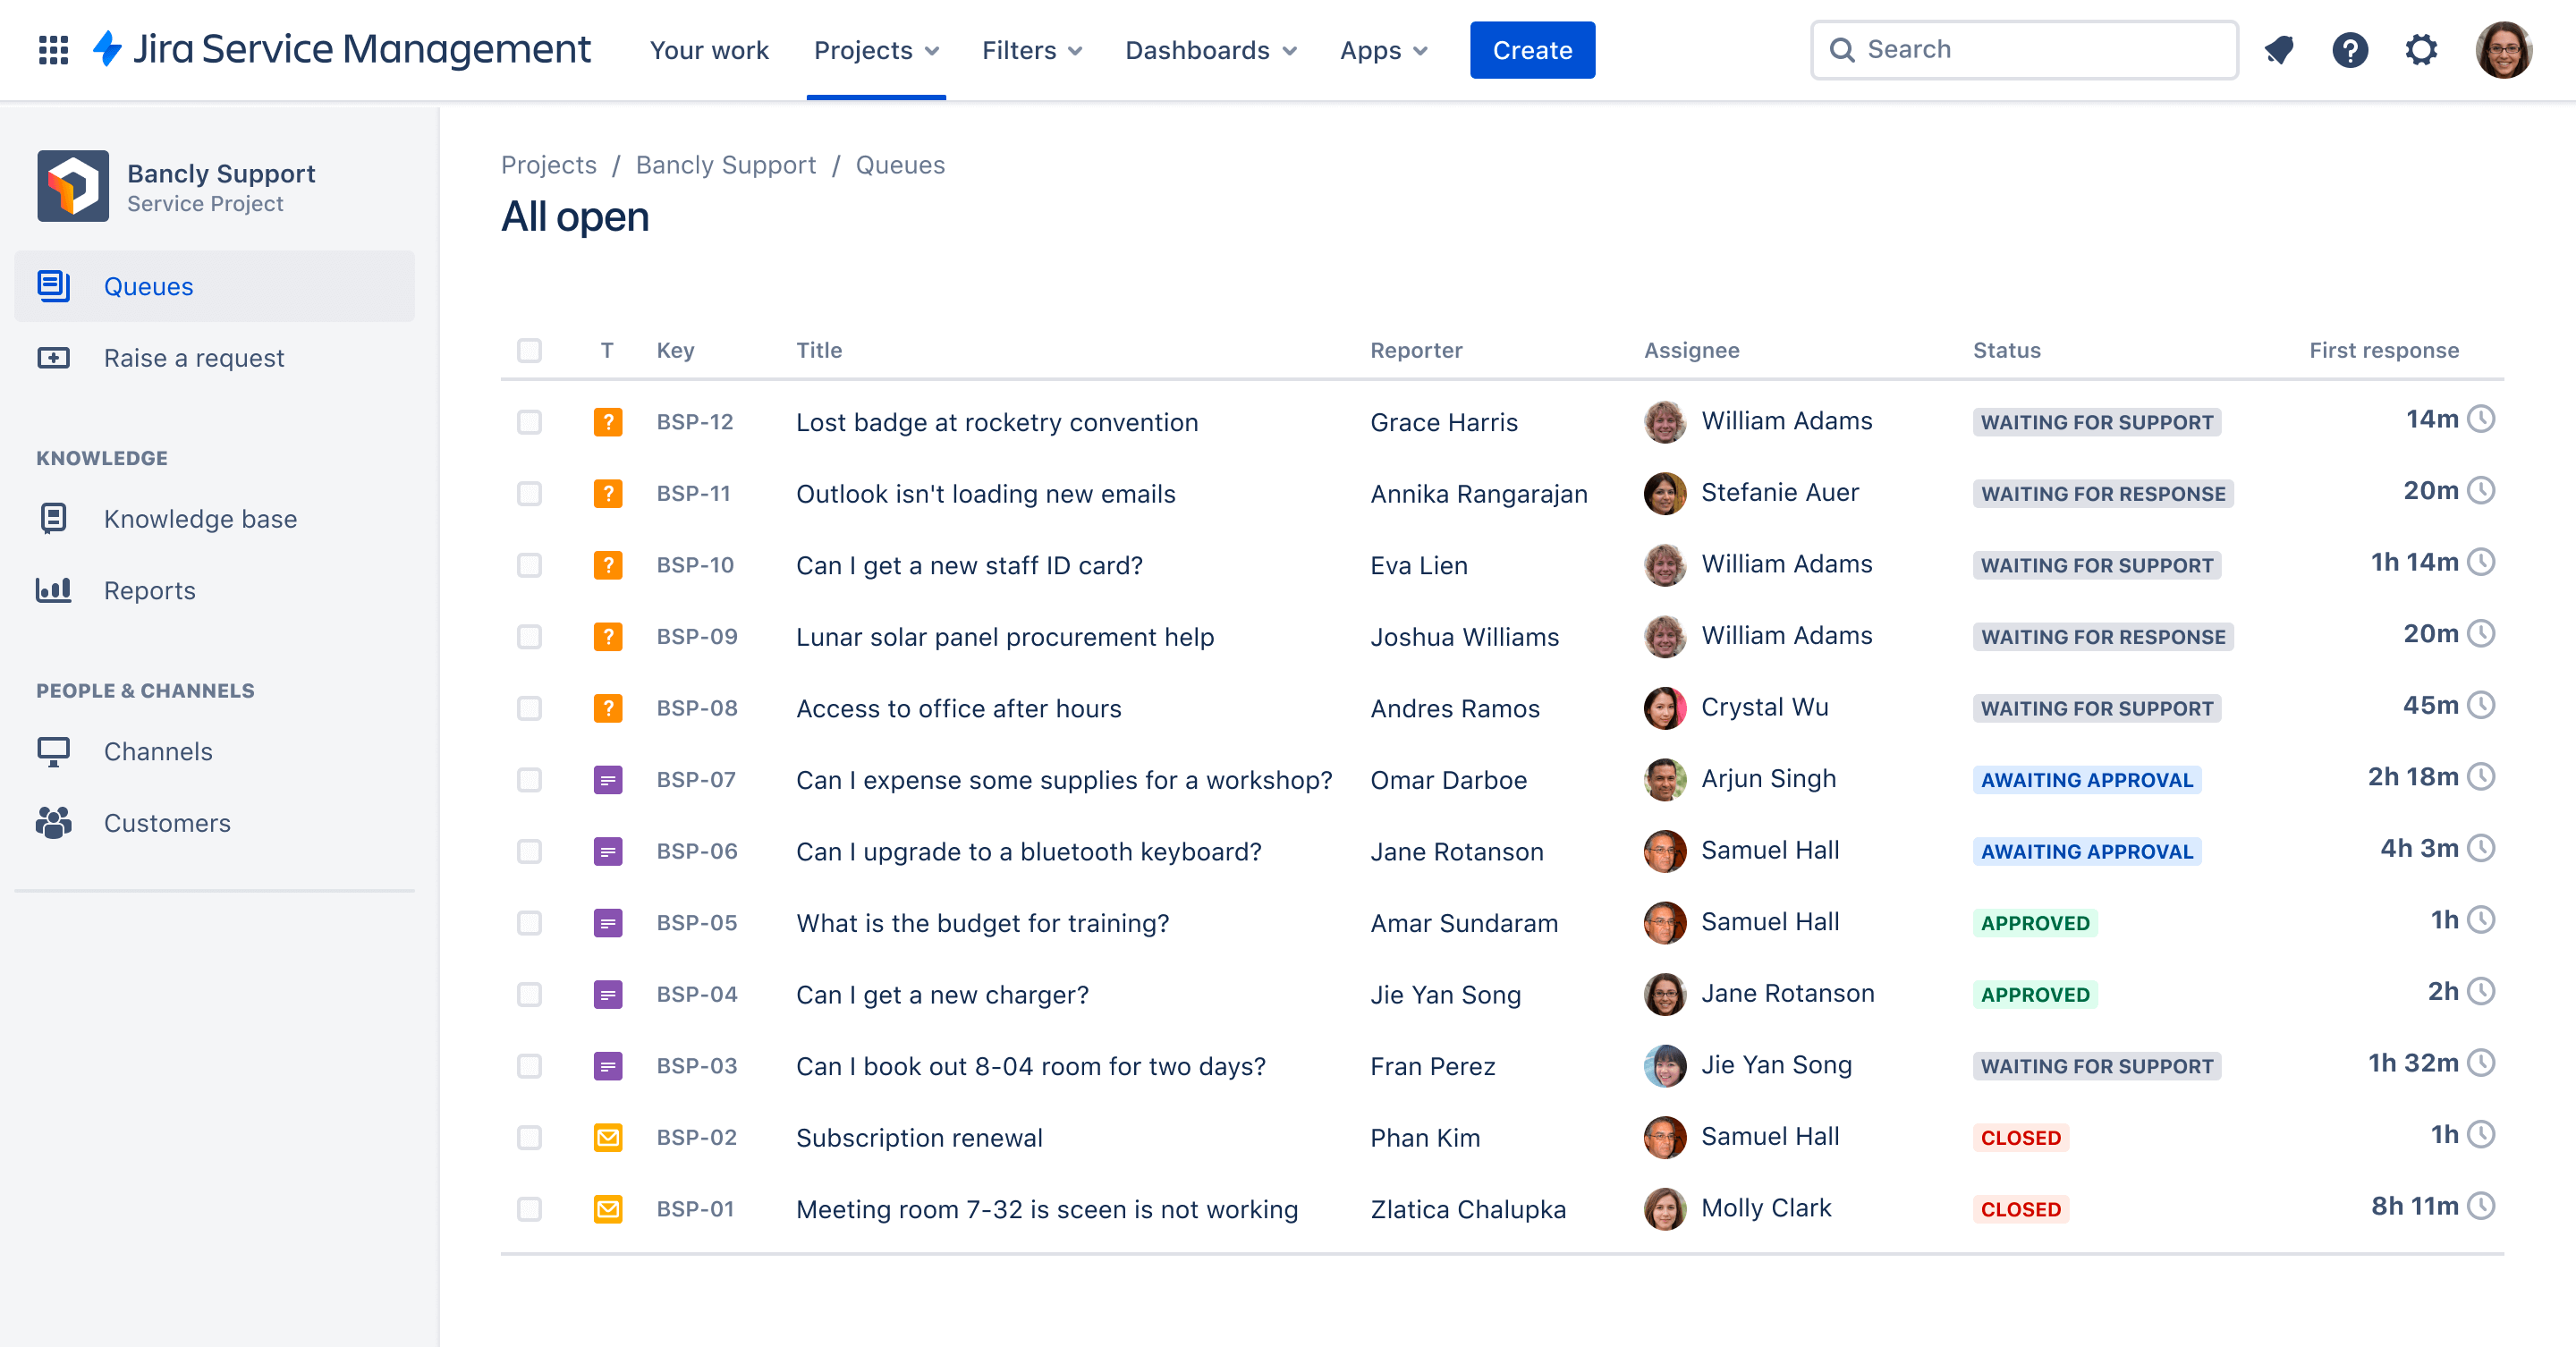Click the Channels sidebar icon
This screenshot has width=2576, height=1347.
pos(53,750)
